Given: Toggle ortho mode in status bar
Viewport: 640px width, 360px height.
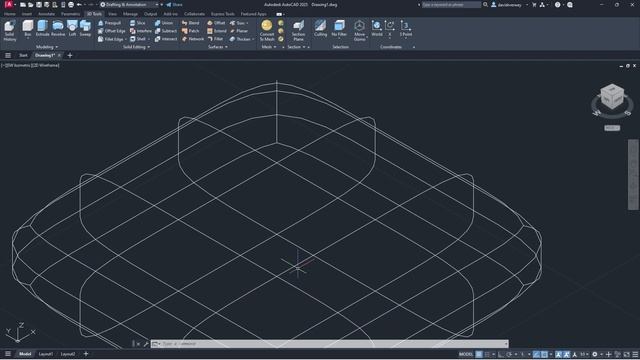Looking at the screenshot, I should 501,354.
